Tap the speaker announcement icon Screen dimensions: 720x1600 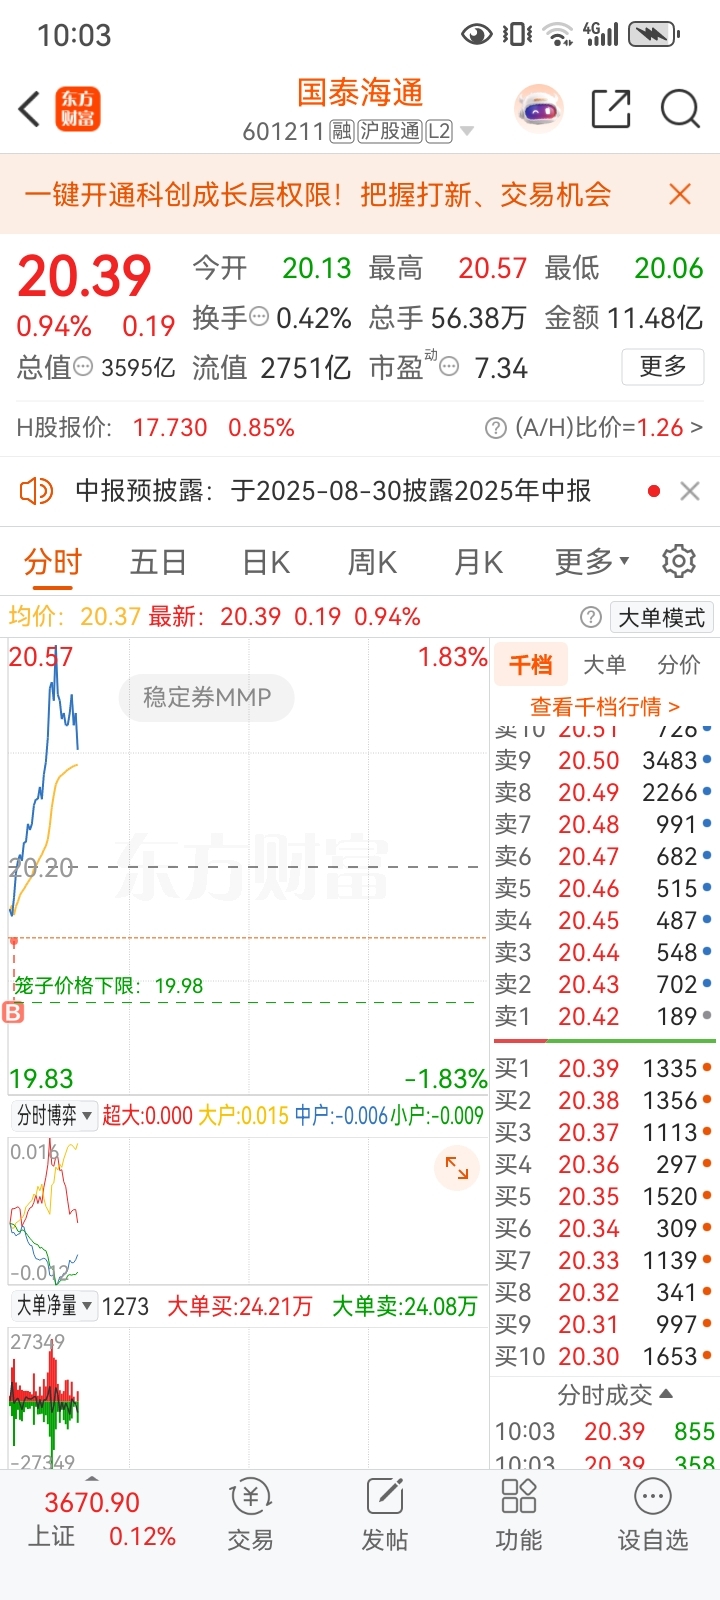(36, 491)
